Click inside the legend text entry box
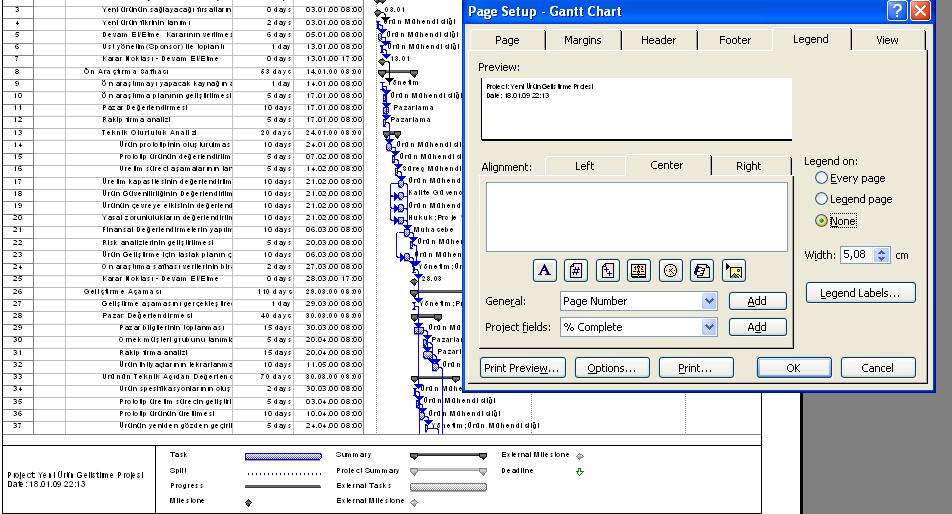The width and height of the screenshot is (952, 514). coord(636,216)
